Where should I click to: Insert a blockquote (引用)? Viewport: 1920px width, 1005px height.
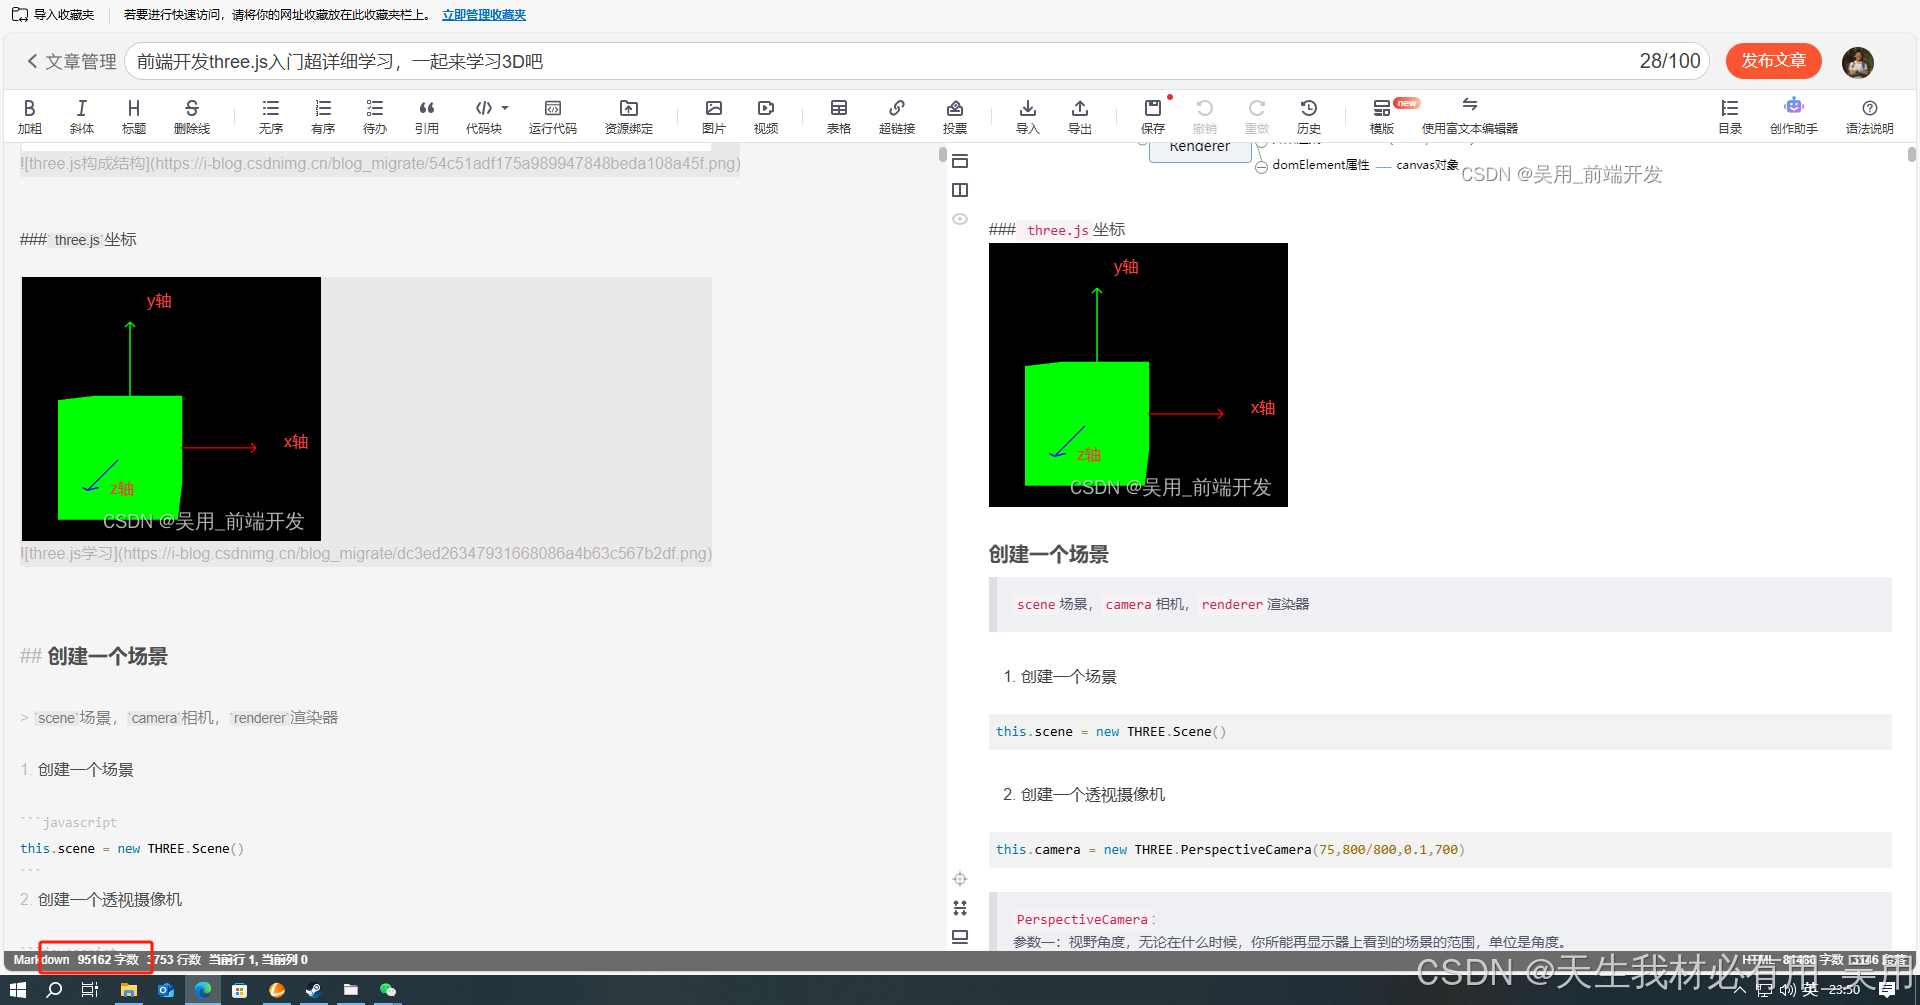click(427, 116)
